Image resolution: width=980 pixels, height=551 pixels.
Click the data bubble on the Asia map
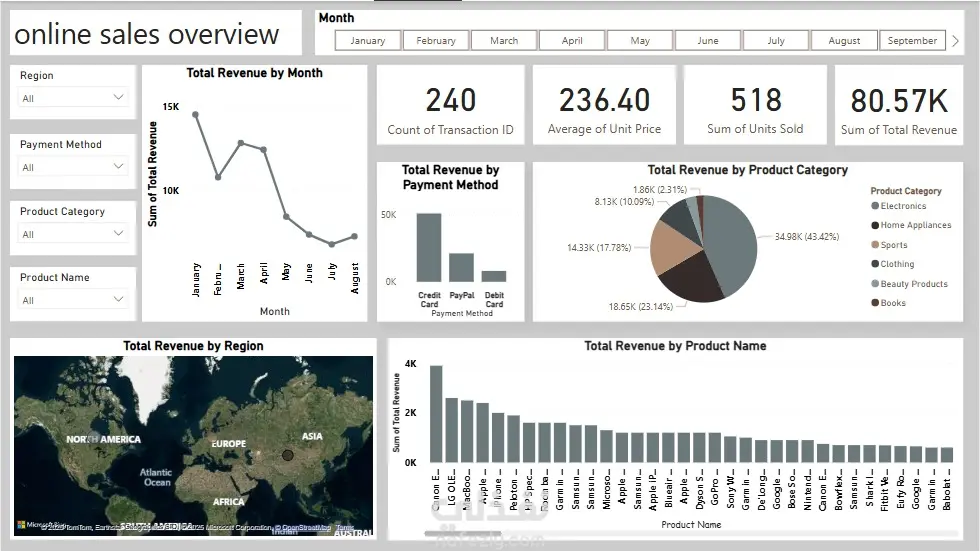[288, 455]
